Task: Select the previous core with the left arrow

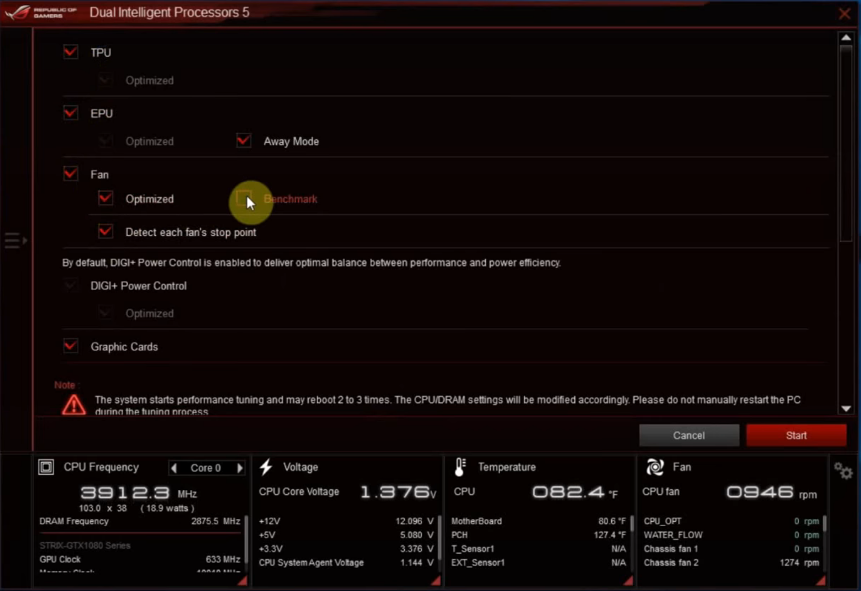Action: point(174,468)
